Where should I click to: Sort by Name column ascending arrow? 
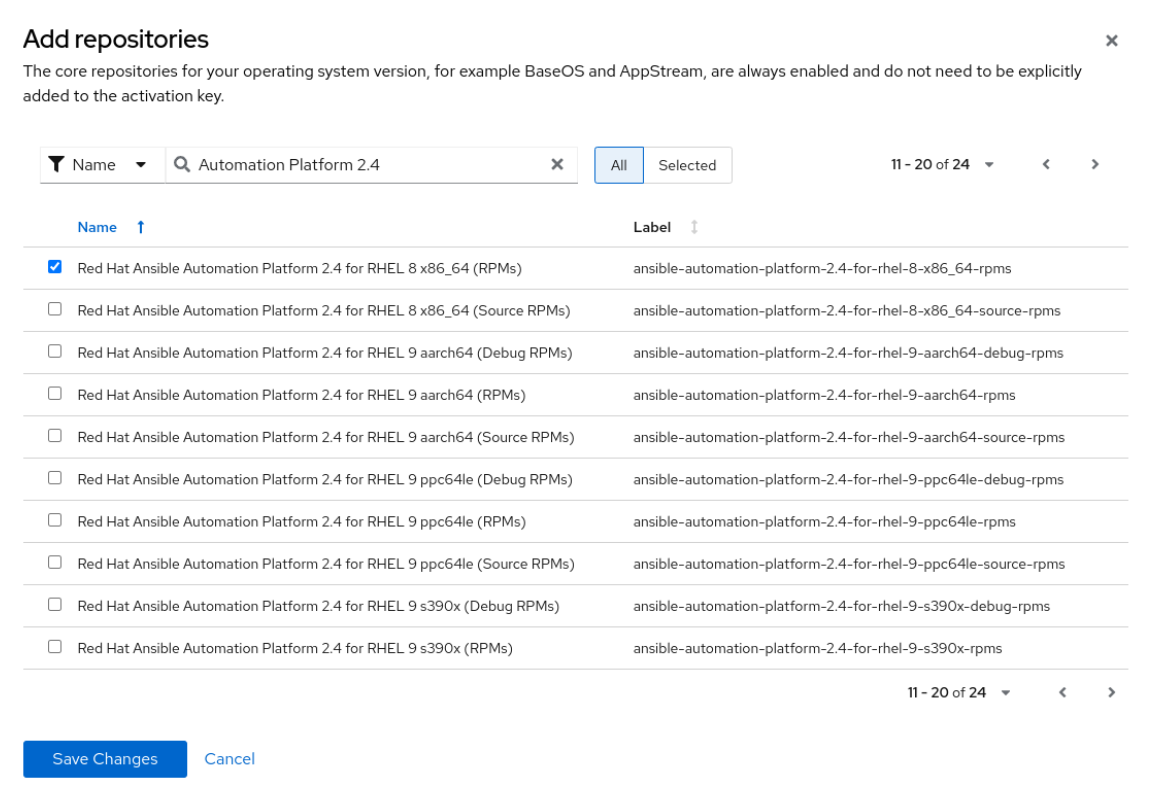141,227
